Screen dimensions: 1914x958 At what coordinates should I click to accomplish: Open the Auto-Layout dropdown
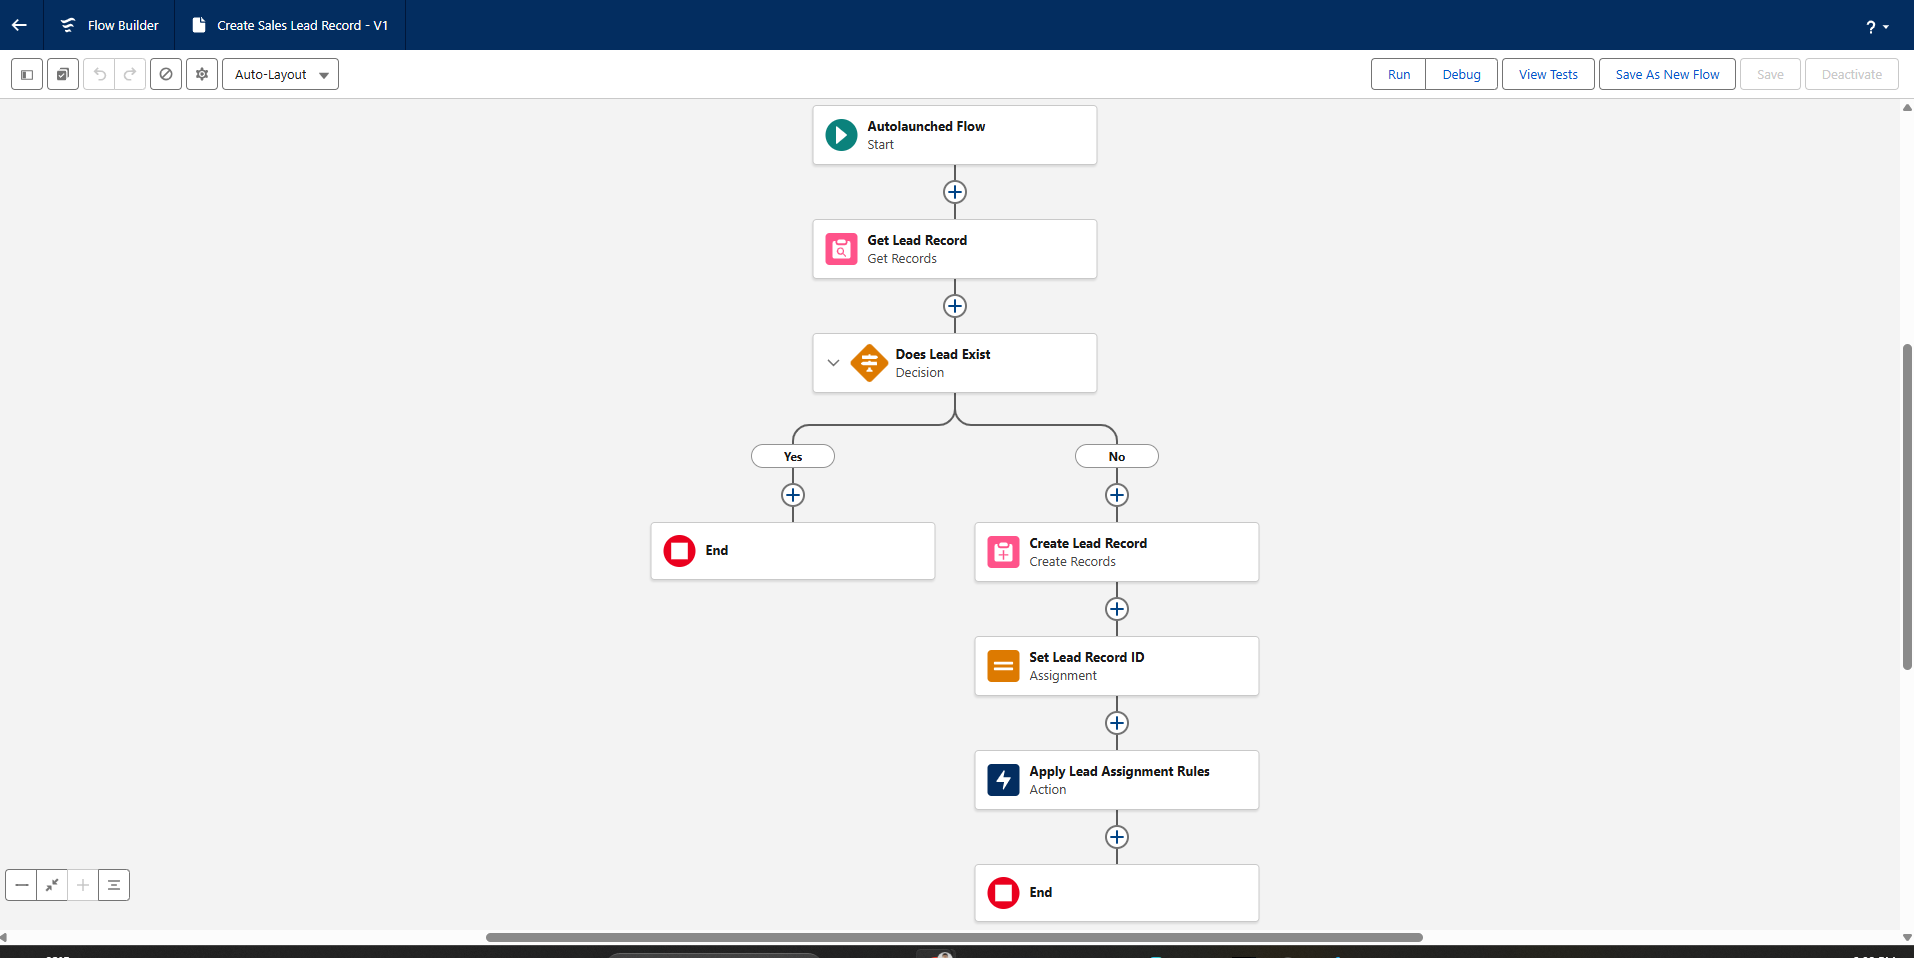pyautogui.click(x=280, y=74)
